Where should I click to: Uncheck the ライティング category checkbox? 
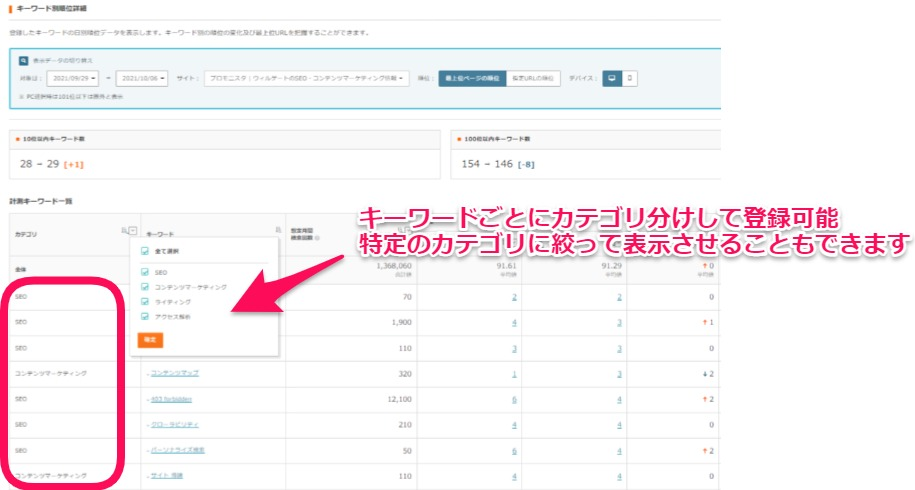click(146, 301)
